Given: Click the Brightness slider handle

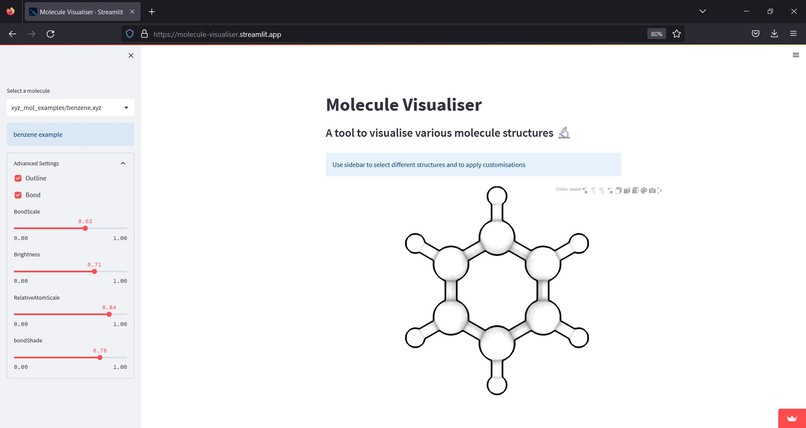Looking at the screenshot, I should (x=94, y=271).
